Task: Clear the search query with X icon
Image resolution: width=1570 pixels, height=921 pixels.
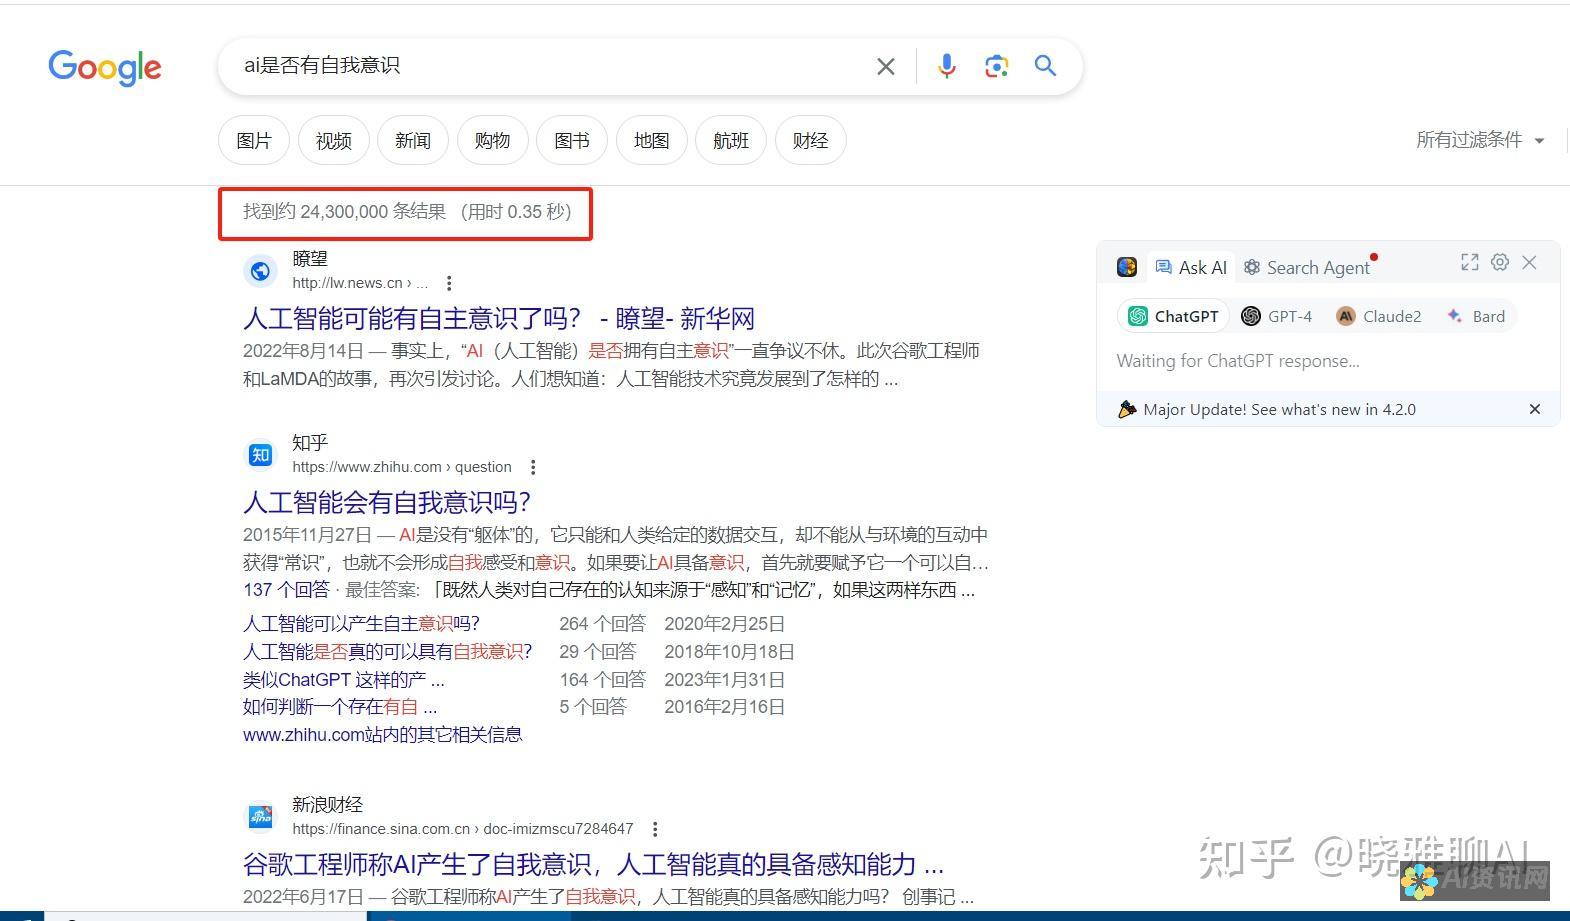Action: click(885, 66)
